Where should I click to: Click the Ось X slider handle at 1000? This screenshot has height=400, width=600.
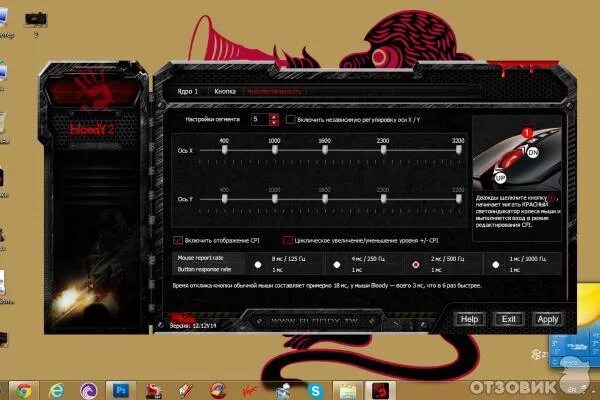[275, 150]
